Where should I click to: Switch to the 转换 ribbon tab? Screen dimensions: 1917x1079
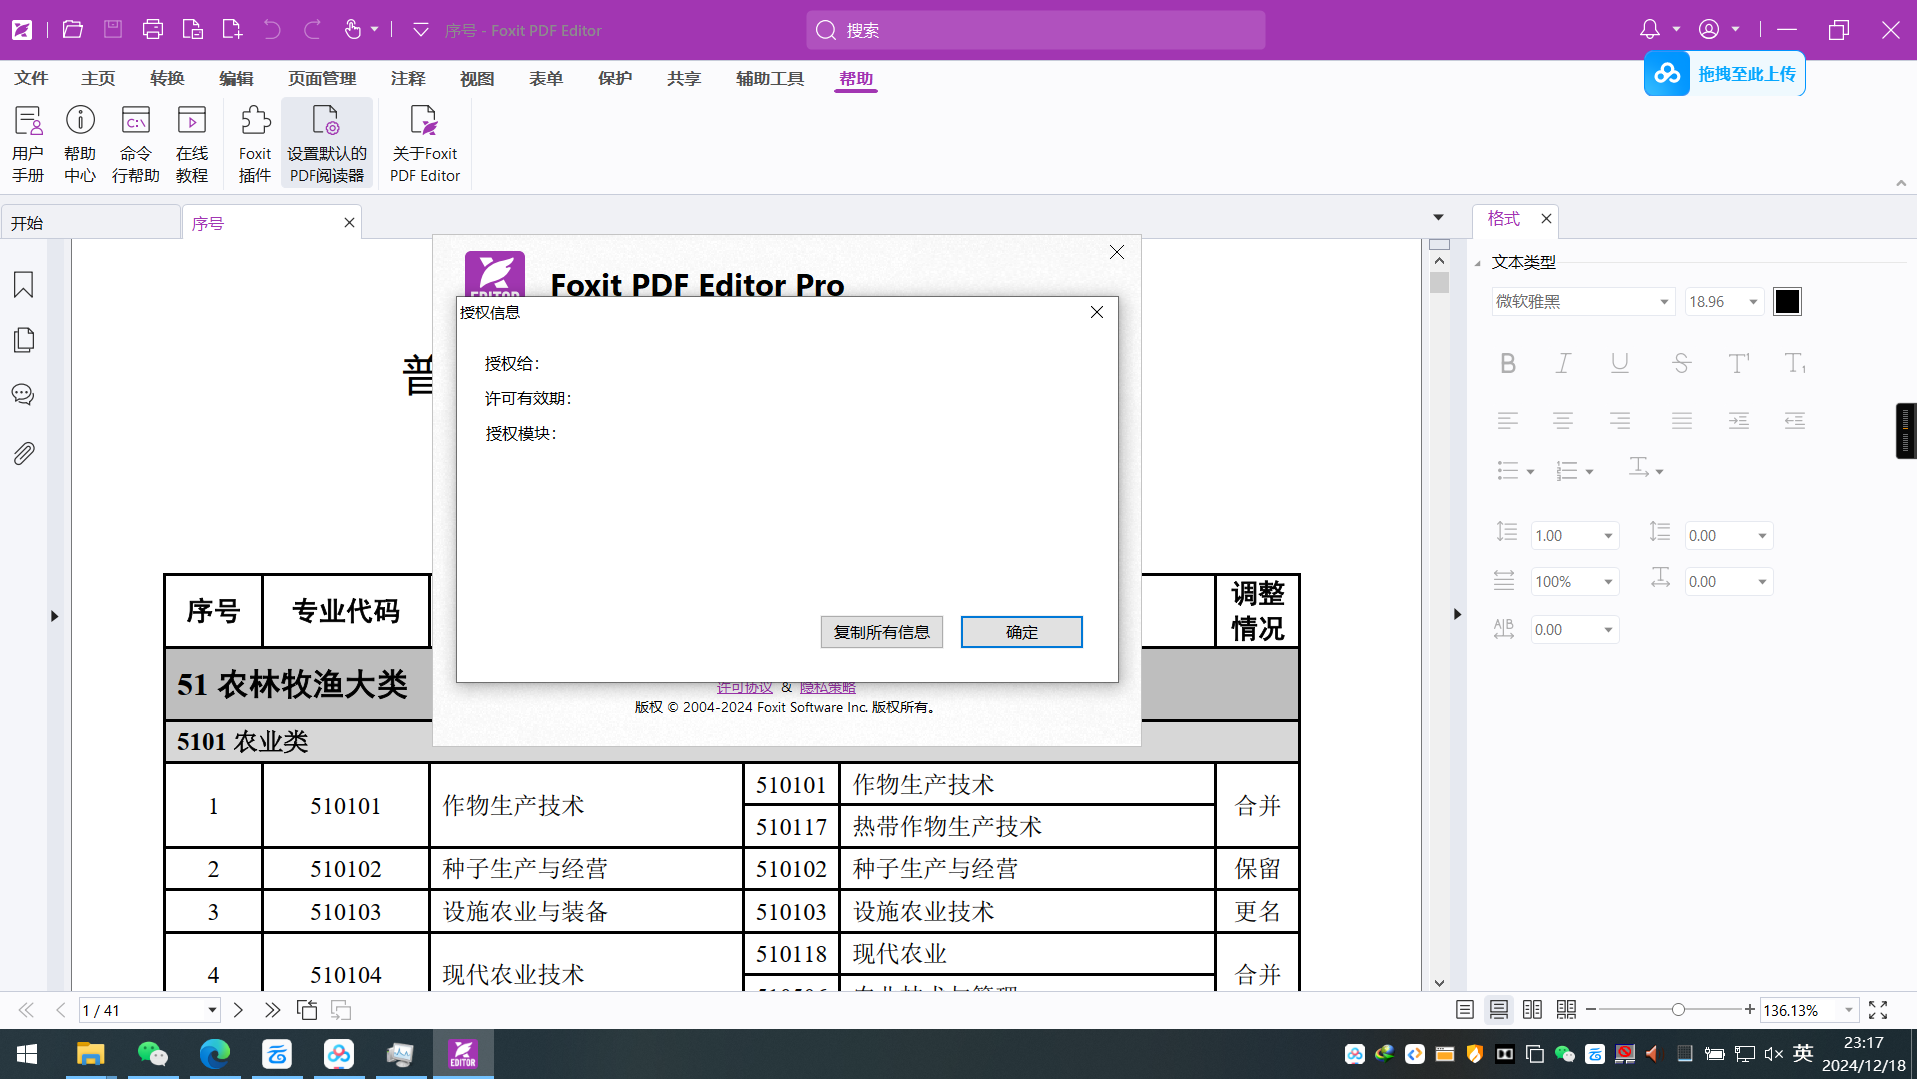click(x=167, y=78)
